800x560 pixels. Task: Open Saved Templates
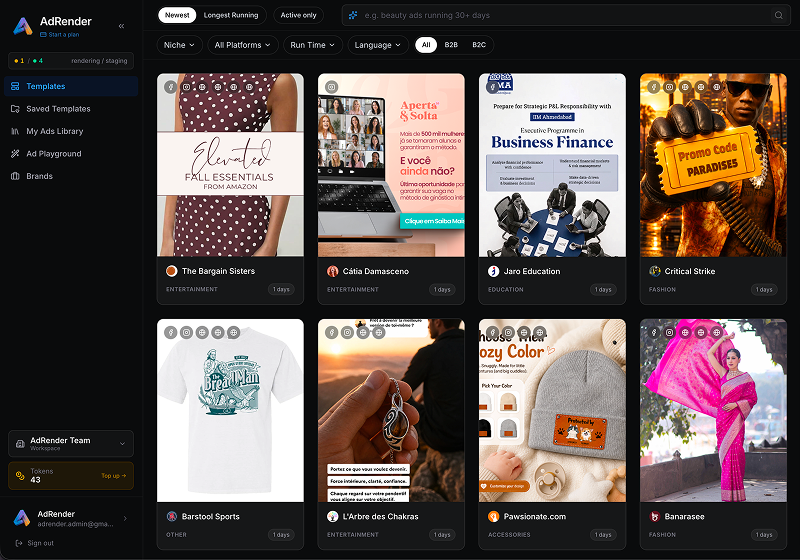tap(71, 109)
